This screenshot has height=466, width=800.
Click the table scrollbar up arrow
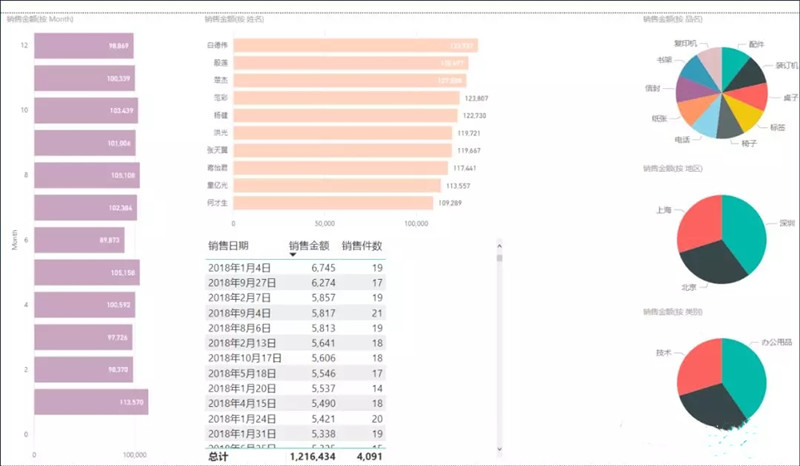pyautogui.click(x=499, y=246)
